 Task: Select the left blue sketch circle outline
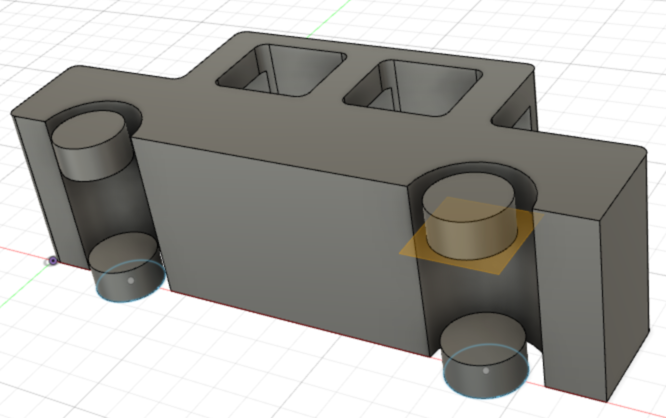(x=131, y=281)
